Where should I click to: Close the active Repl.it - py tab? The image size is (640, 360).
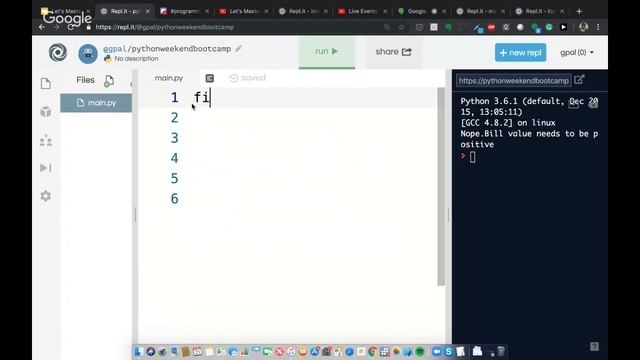(x=148, y=11)
